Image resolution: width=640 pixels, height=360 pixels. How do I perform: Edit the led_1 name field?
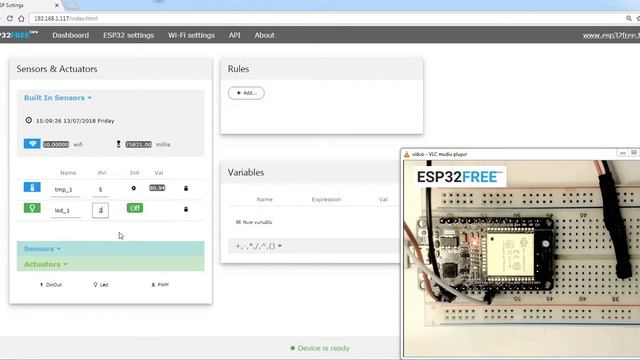65,210
